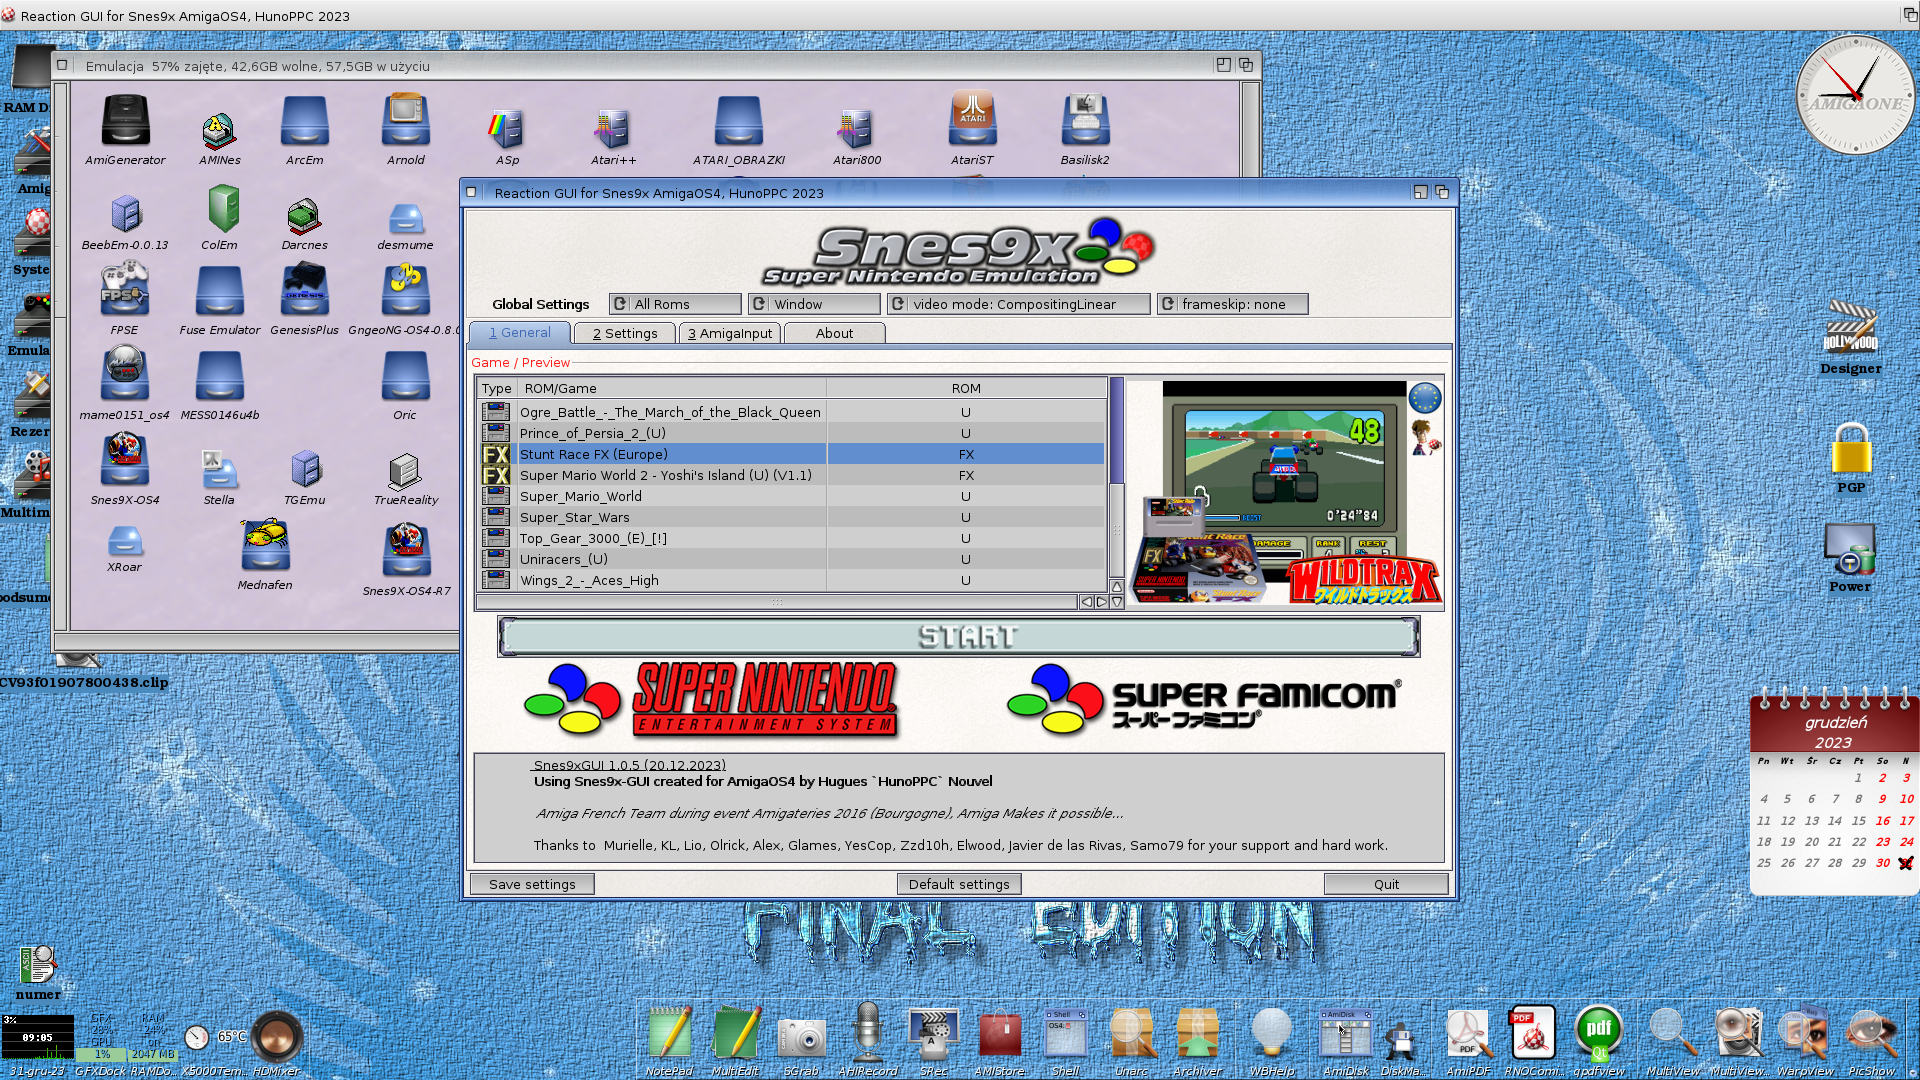Image resolution: width=1920 pixels, height=1080 pixels.
Task: Open the Snes9xGUI 1.0.5 version link
Action: click(630, 765)
